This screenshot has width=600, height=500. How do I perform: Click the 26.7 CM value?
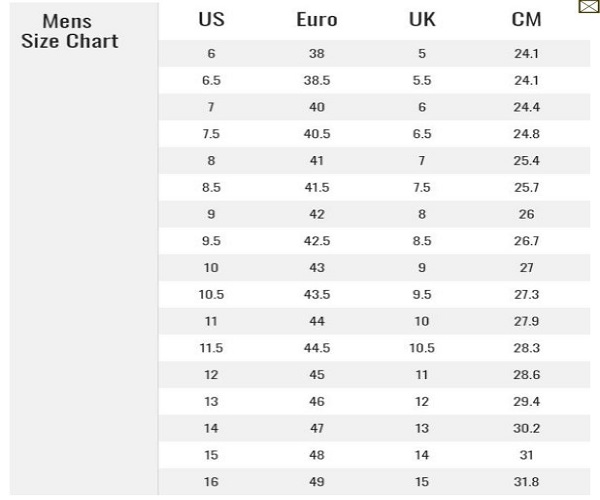coord(528,241)
